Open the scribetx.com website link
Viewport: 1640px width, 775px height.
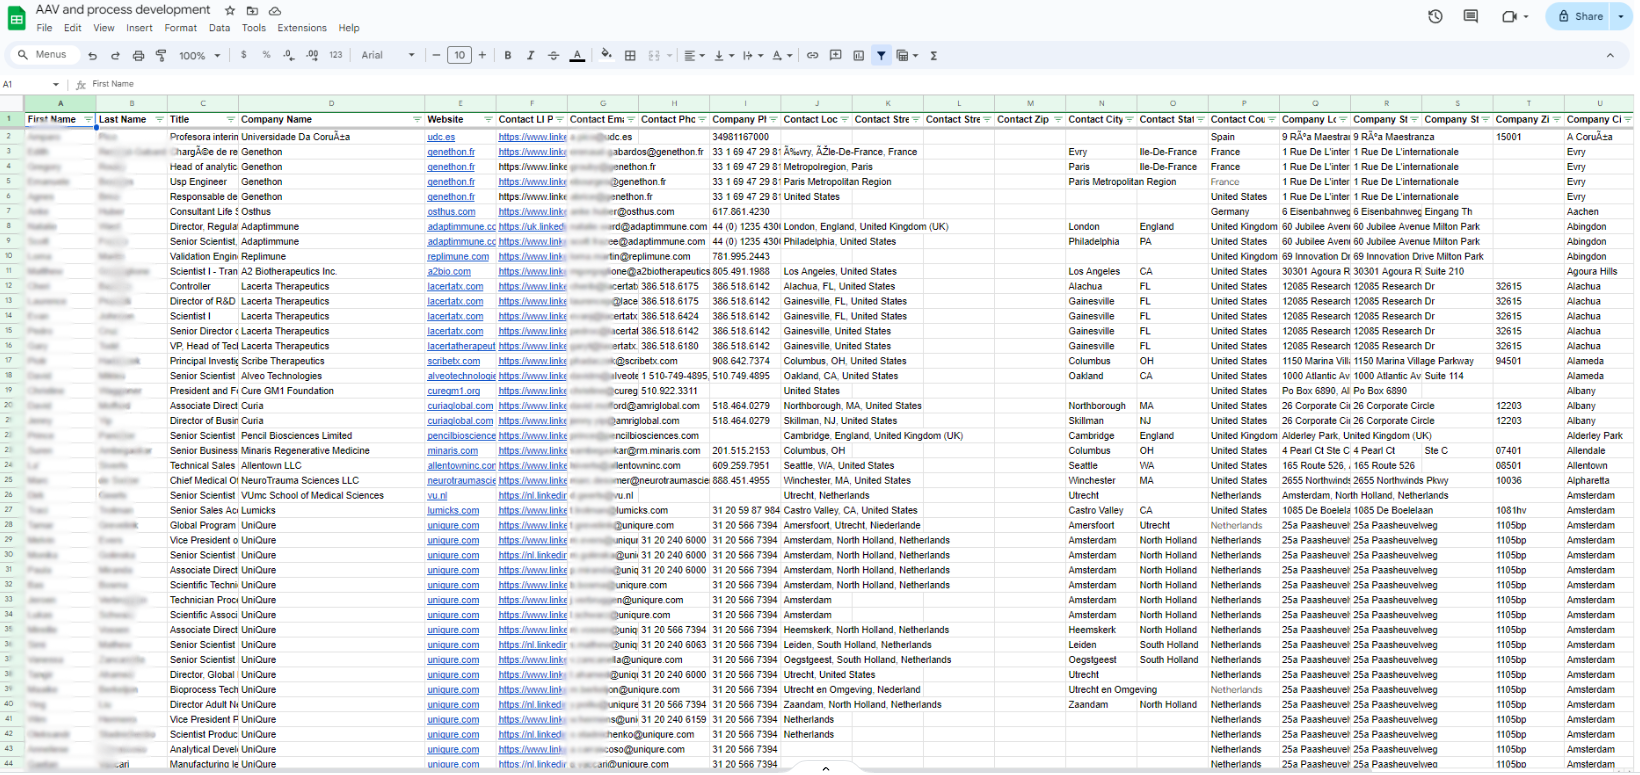453,361
